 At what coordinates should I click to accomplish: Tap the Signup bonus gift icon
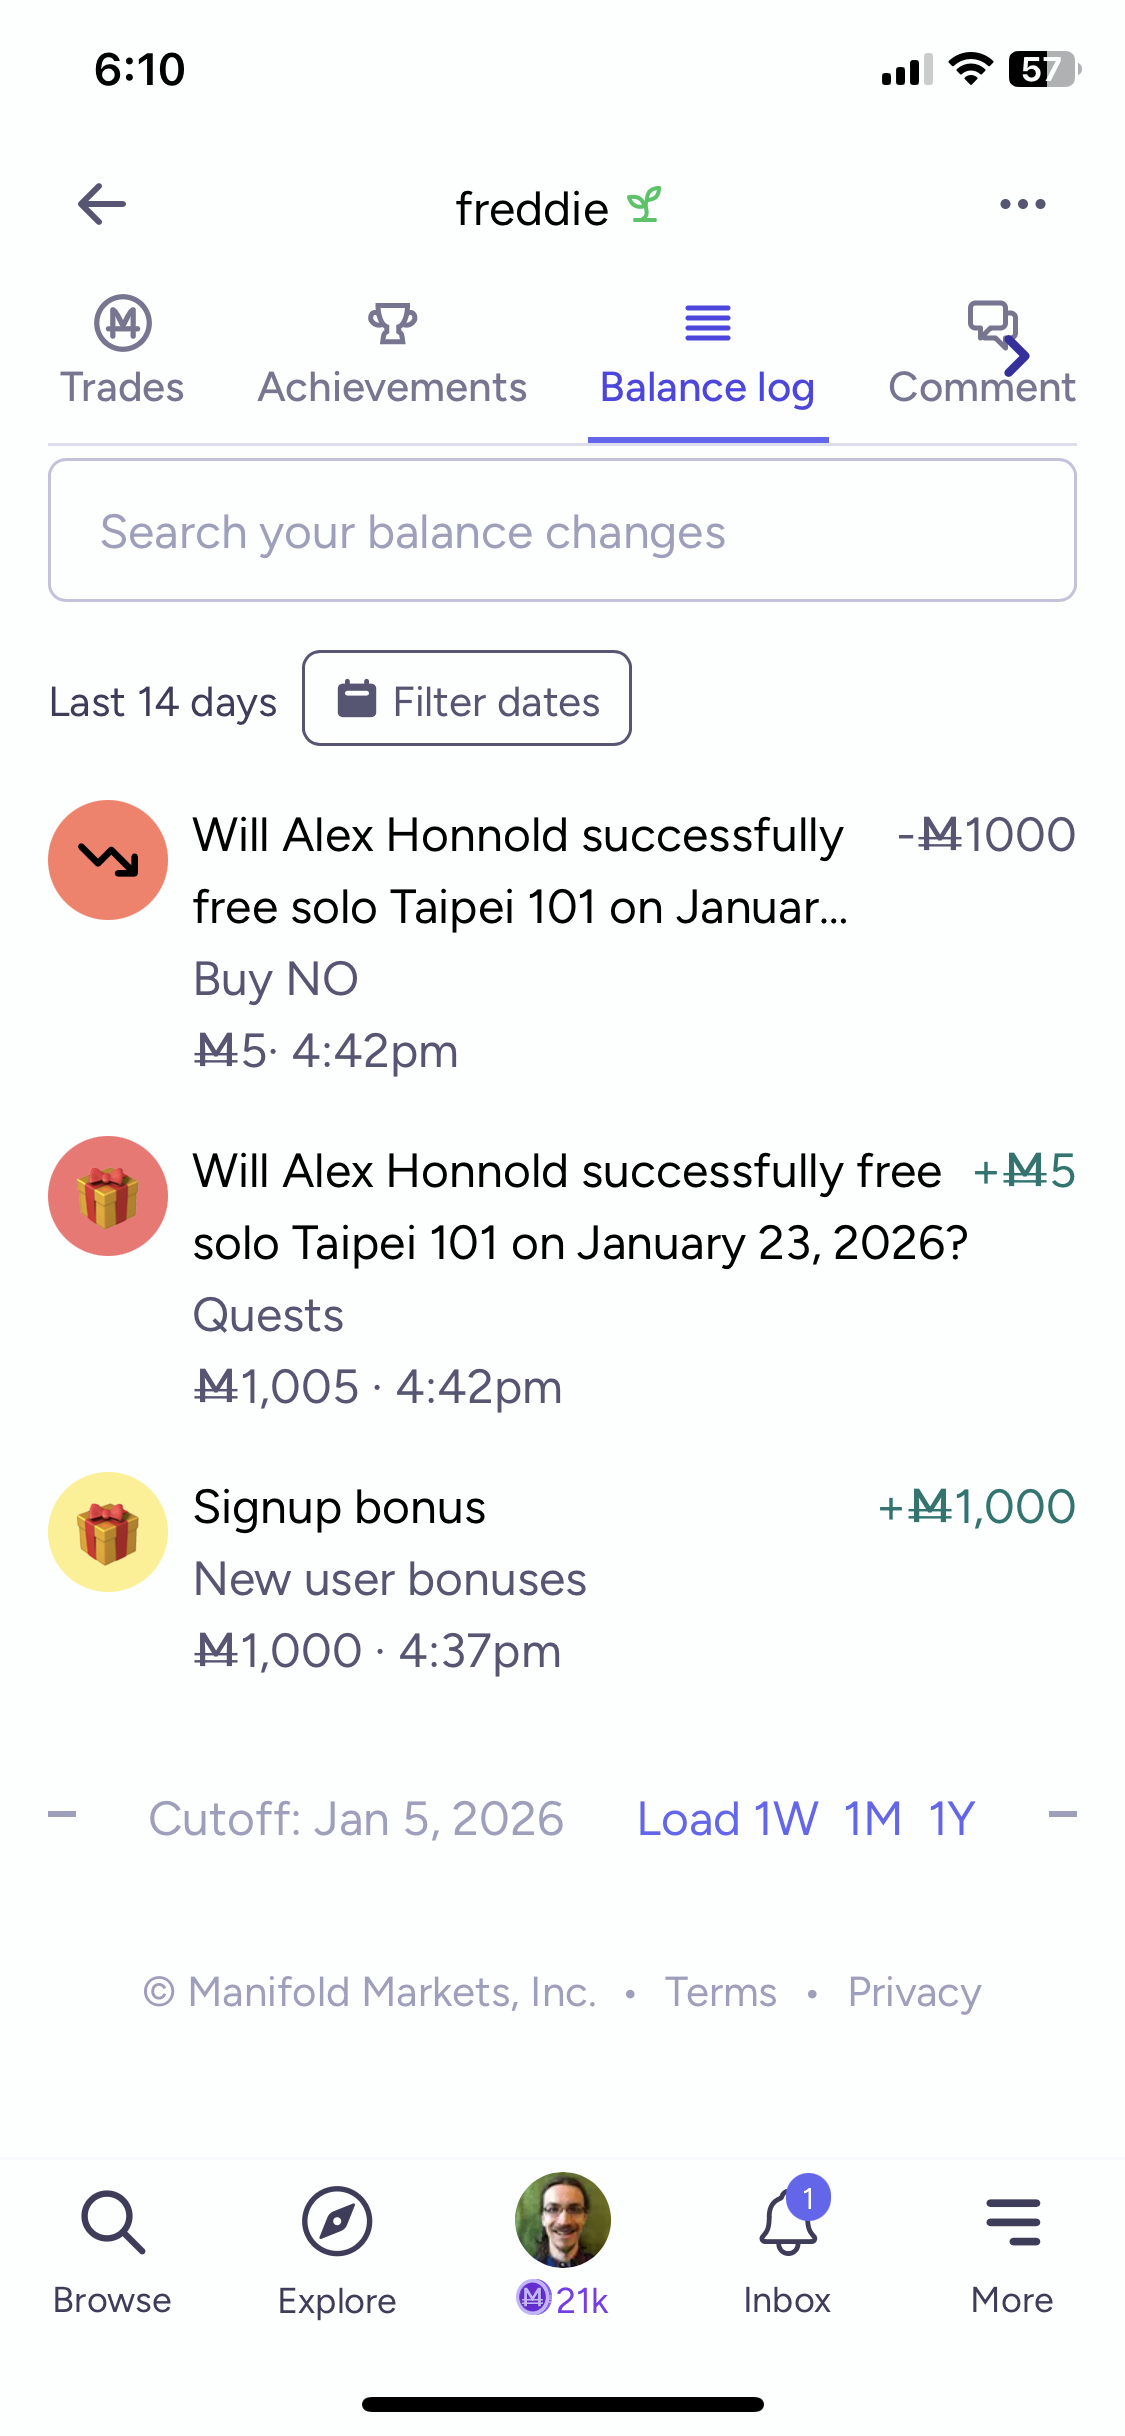coord(108,1532)
